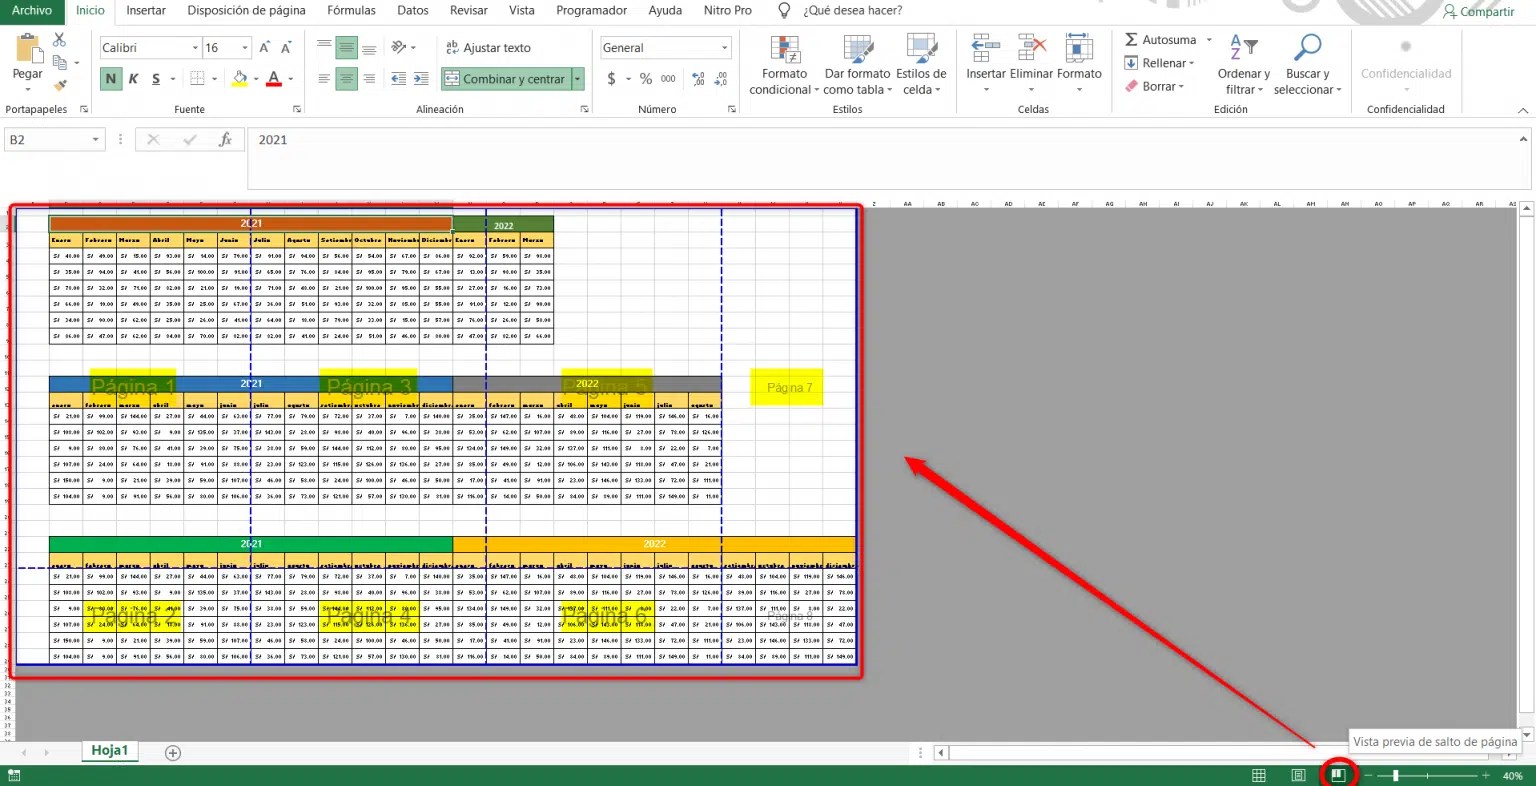This screenshot has width=1536, height=786.
Task: Toggle bold with the N button
Action: 111,78
